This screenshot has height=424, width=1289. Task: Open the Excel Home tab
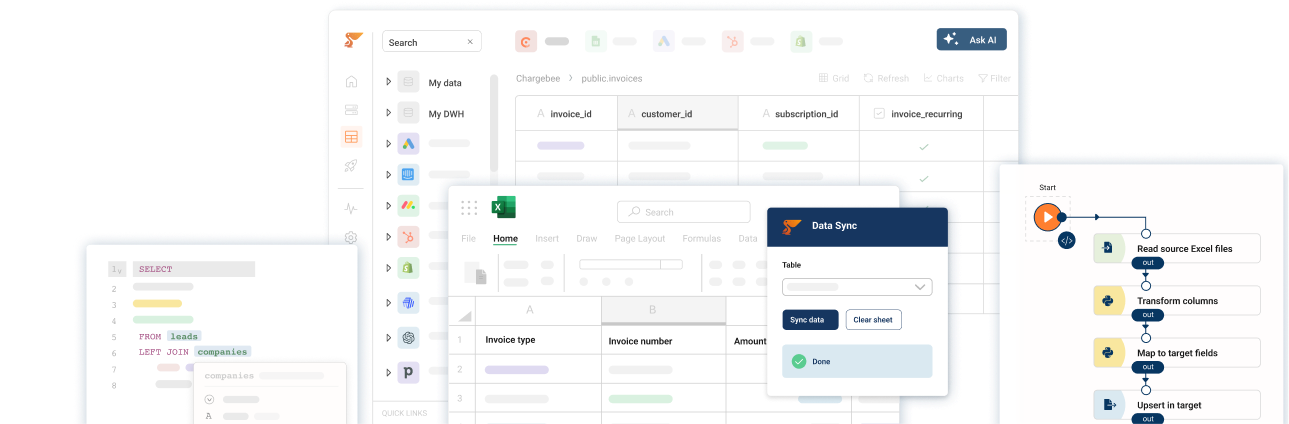coord(505,239)
